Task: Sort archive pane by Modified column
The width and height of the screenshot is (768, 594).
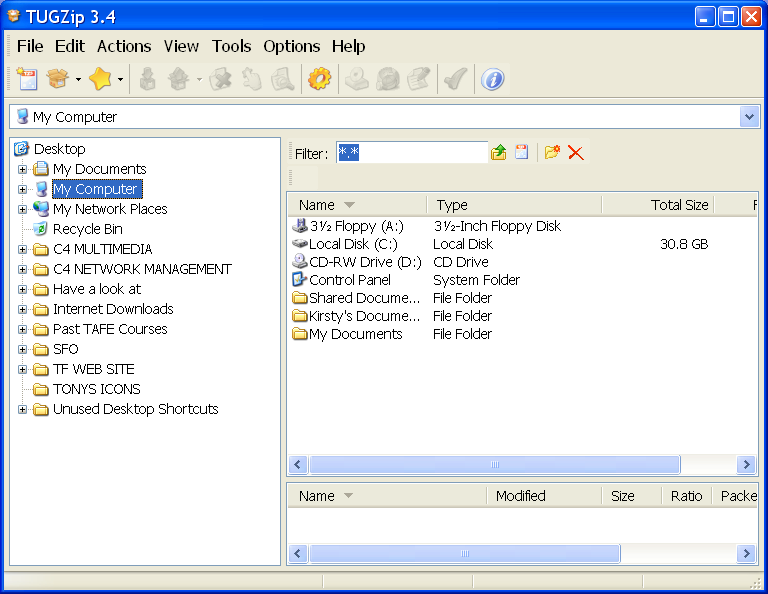Action: pos(544,496)
